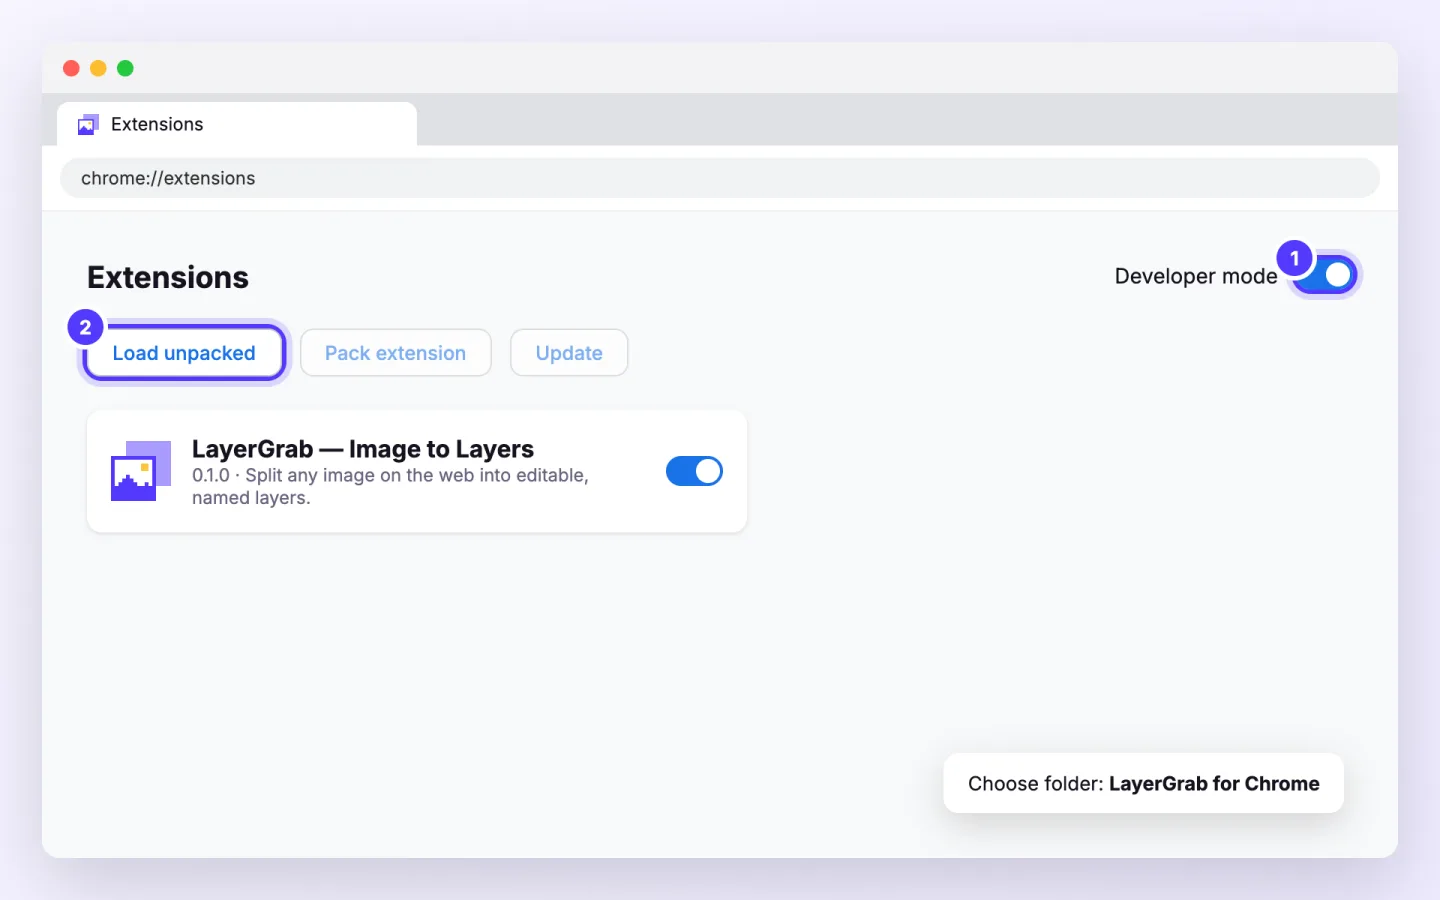This screenshot has height=900, width=1440.
Task: Click the Extensions tab favicon
Action: click(x=88, y=125)
